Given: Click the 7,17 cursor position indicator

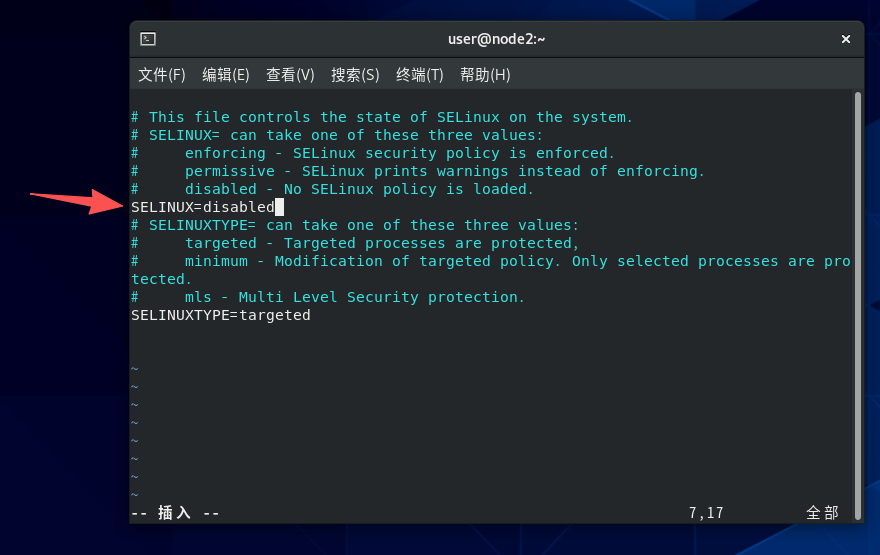Looking at the screenshot, I should click(706, 513).
